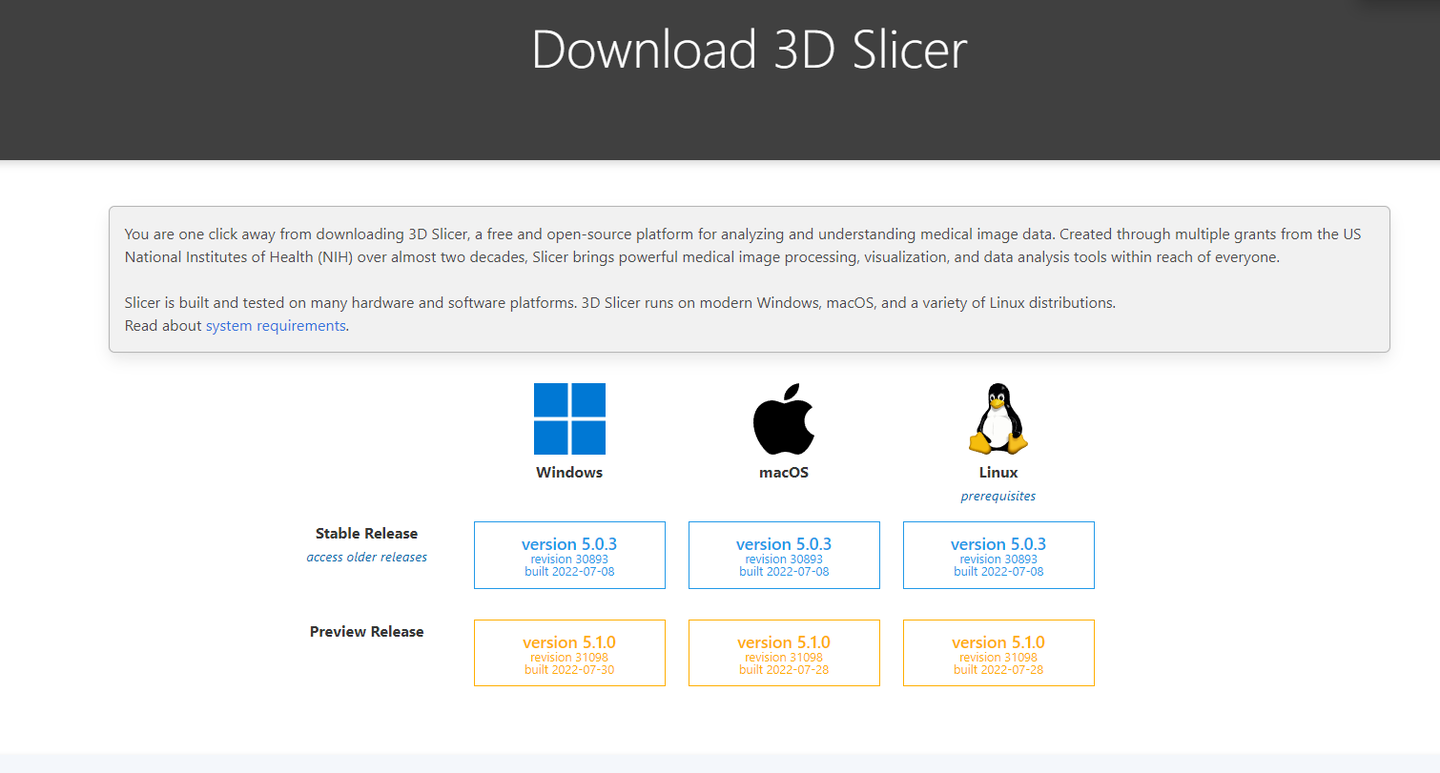The image size is (1440, 773).
Task: Click the macOS label text
Action: click(x=784, y=472)
